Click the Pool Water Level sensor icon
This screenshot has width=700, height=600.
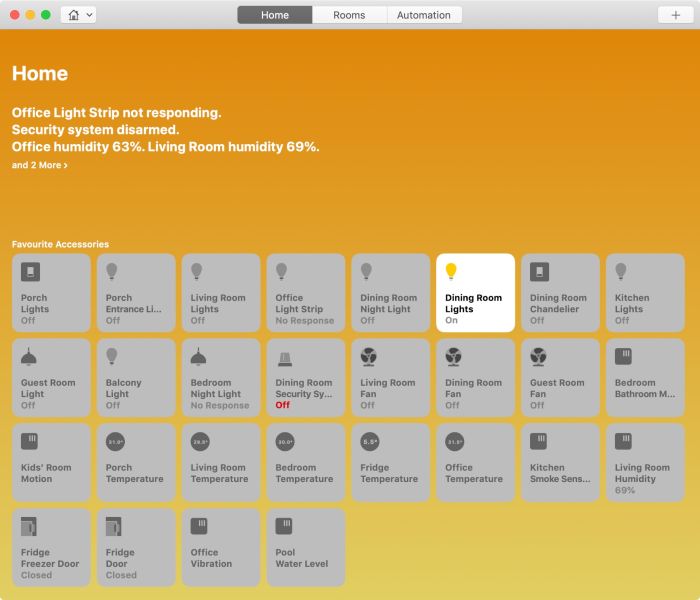[x=284, y=526]
